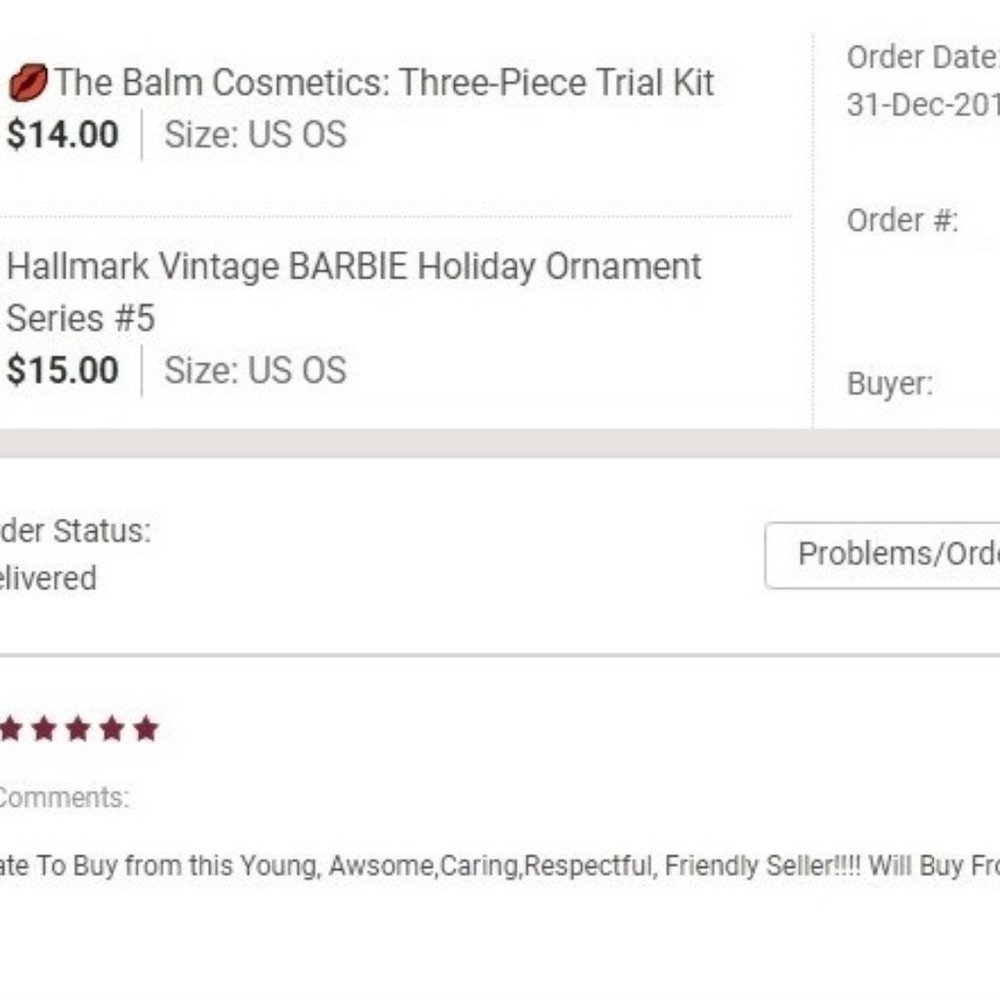This screenshot has width=1000, height=1000.
Task: Click the fifth rating star
Action: coord(146,729)
